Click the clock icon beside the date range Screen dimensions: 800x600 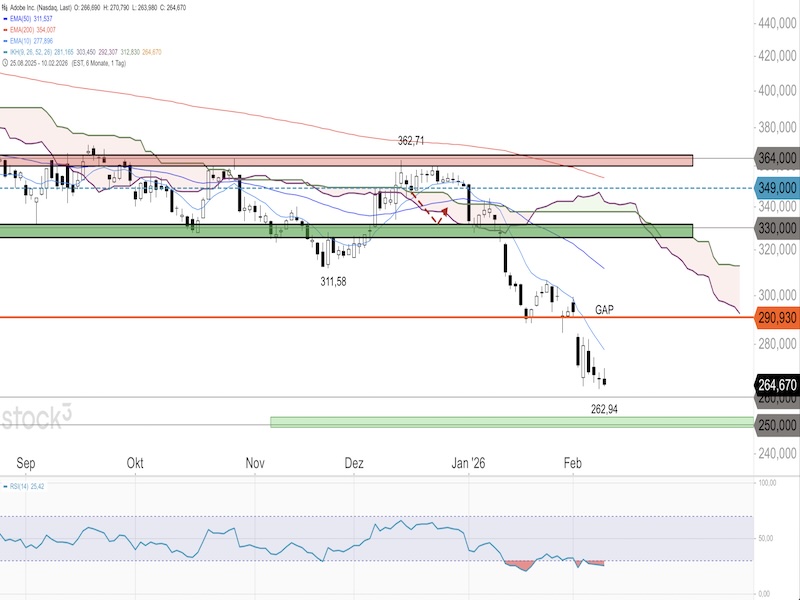pyautogui.click(x=5, y=64)
